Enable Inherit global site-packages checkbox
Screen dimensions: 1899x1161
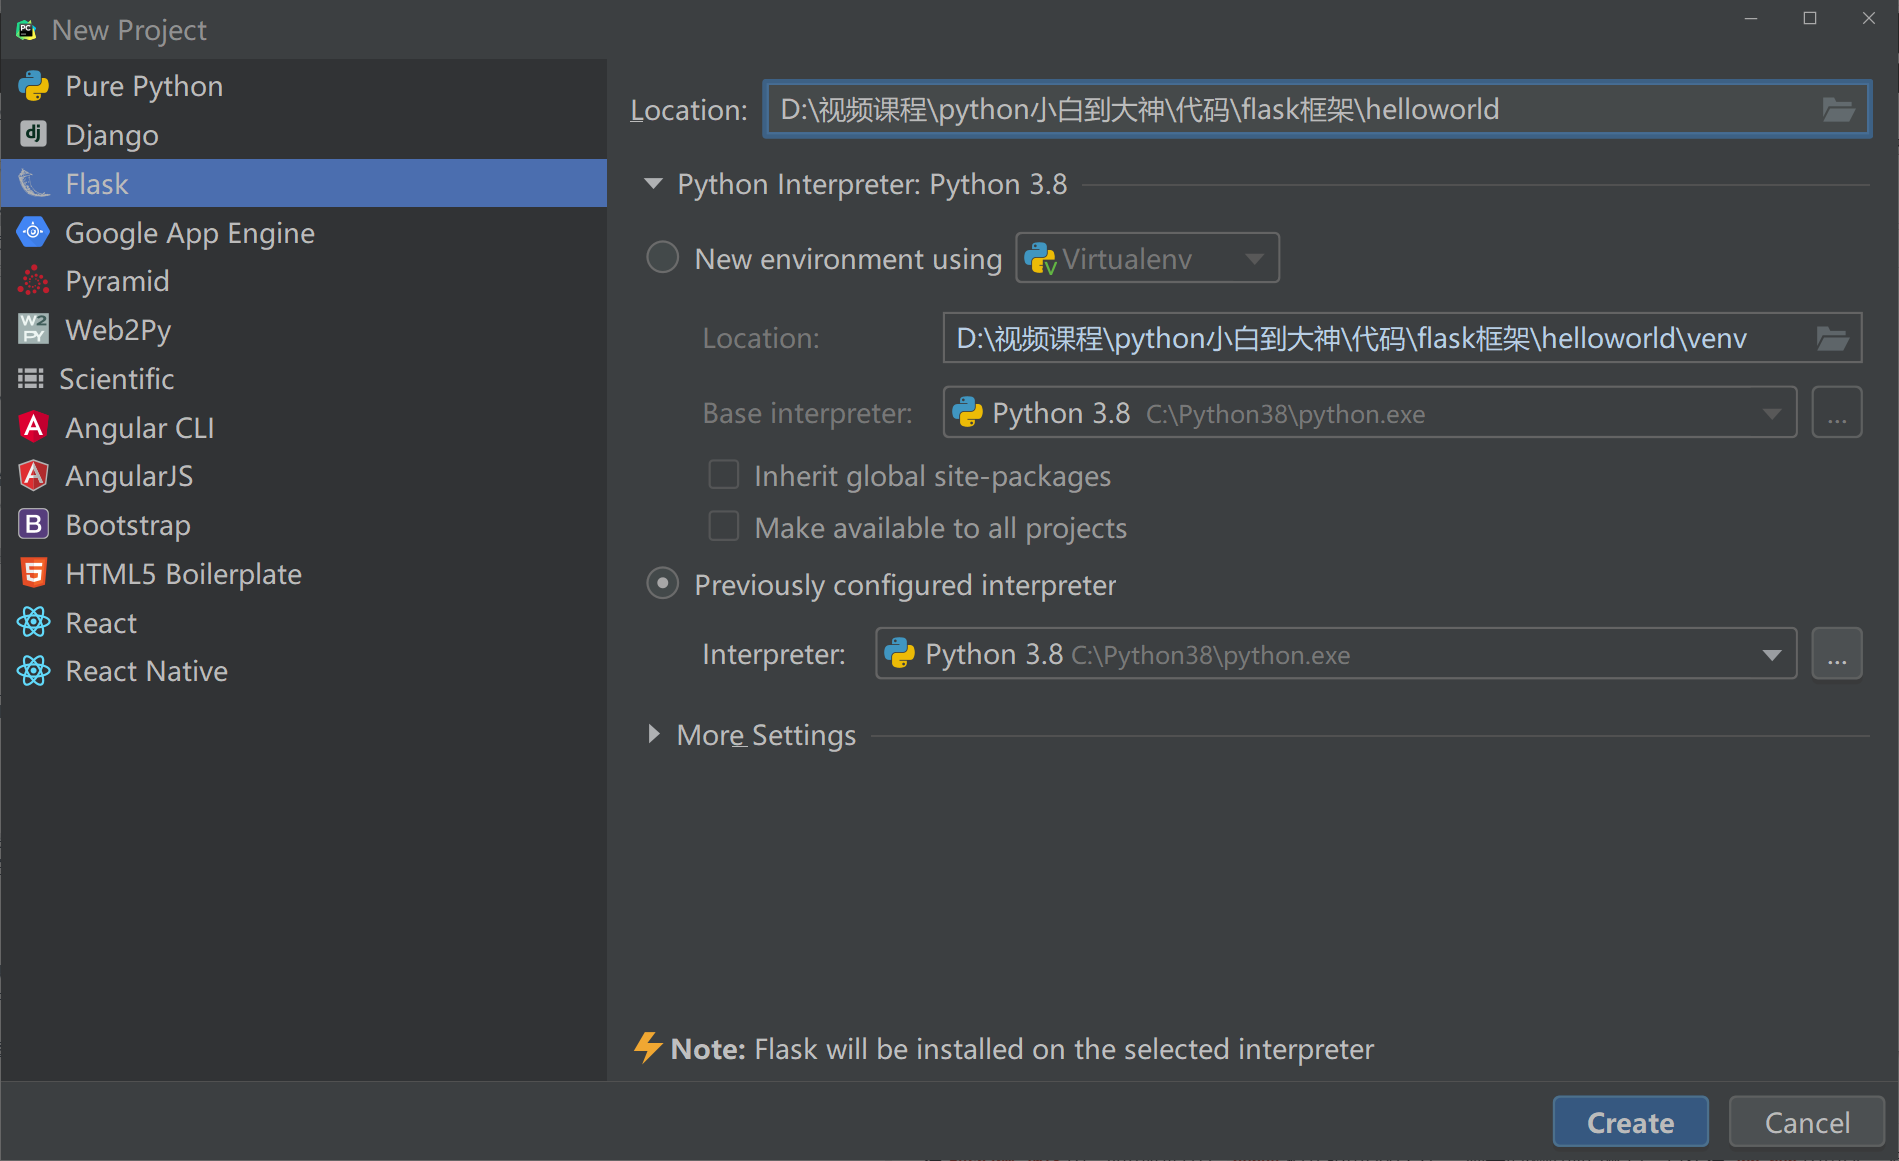tap(723, 475)
